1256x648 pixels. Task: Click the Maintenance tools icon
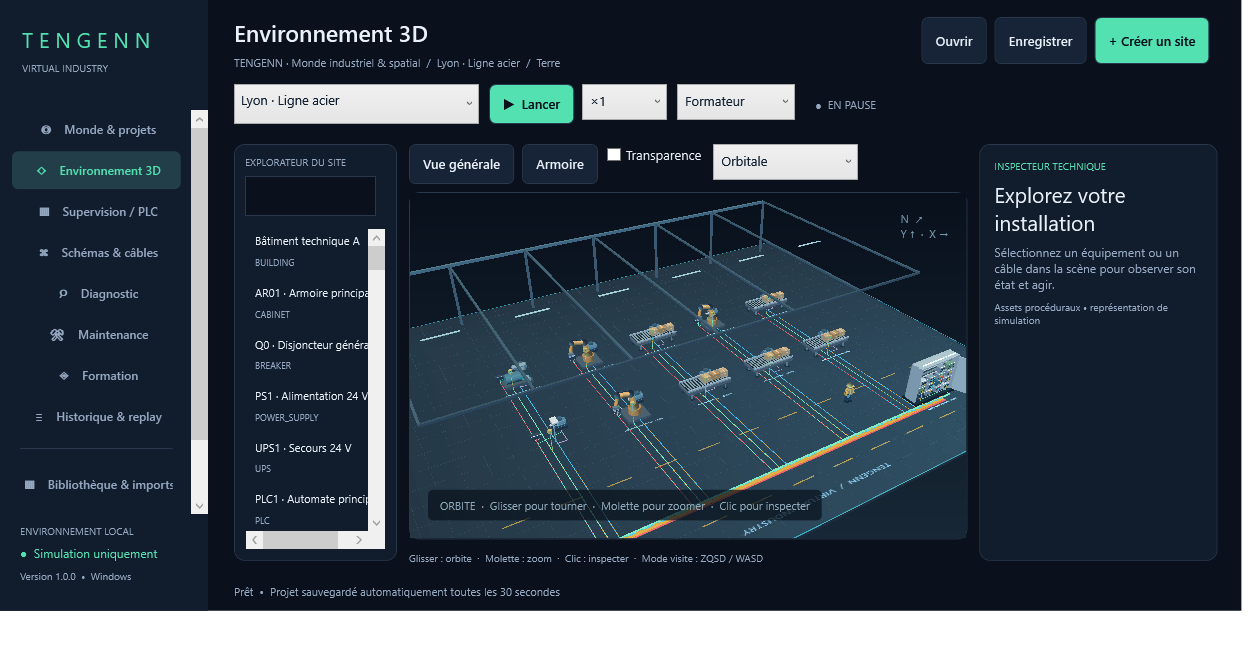pos(57,335)
